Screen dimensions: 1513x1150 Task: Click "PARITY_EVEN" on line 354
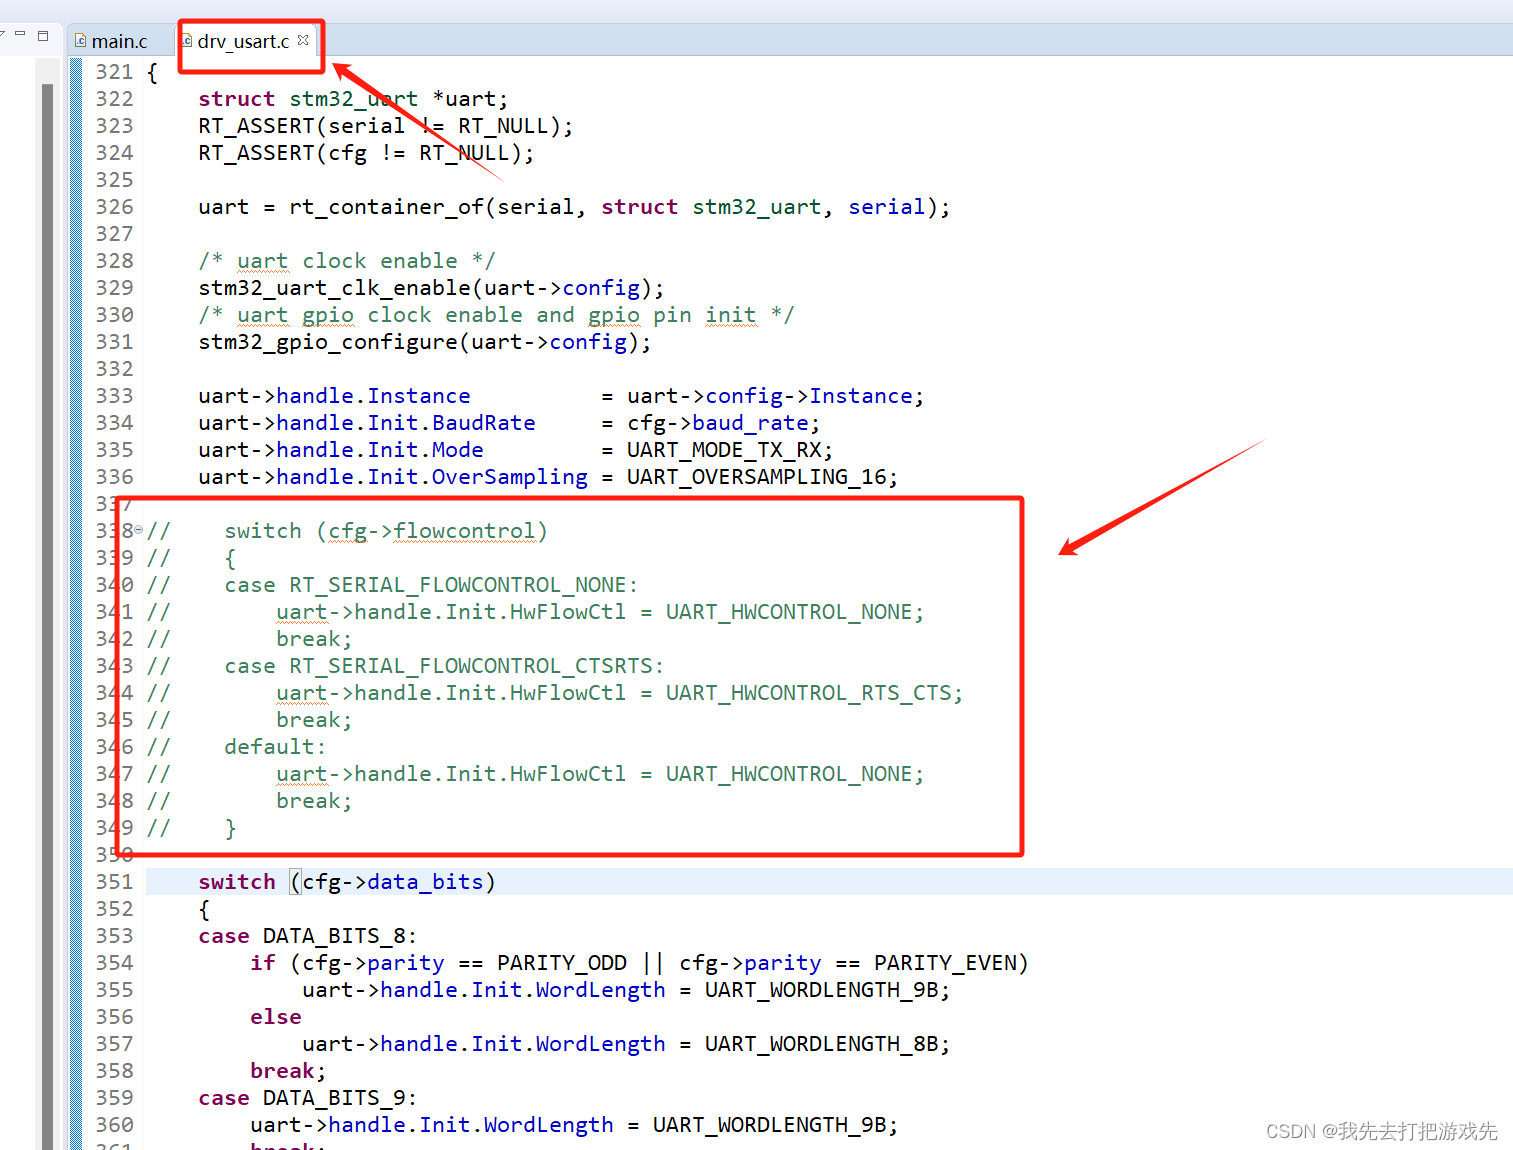945,963
